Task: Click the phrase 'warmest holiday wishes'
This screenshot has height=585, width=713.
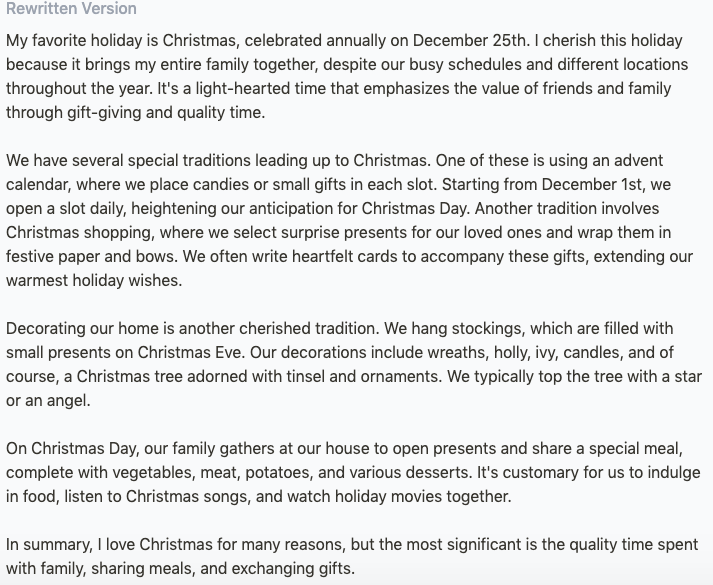Action: tap(94, 280)
